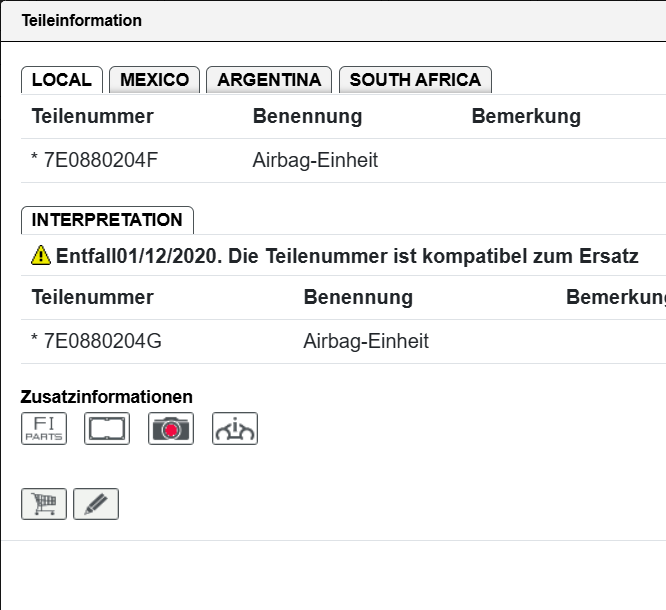Select the INTERPRETATION tab
Screen dimensions: 666x610
[107, 220]
